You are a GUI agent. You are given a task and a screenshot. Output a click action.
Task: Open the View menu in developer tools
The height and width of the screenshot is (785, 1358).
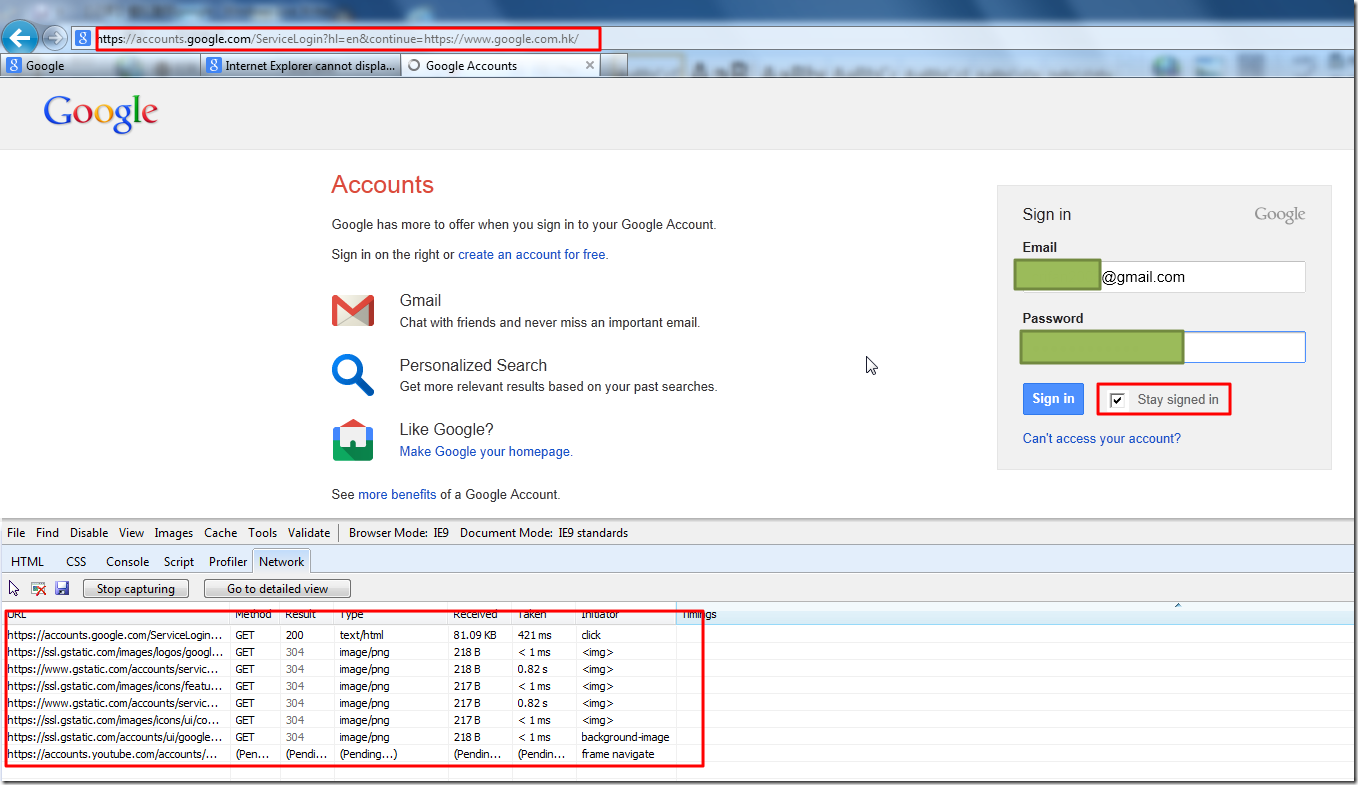click(131, 533)
